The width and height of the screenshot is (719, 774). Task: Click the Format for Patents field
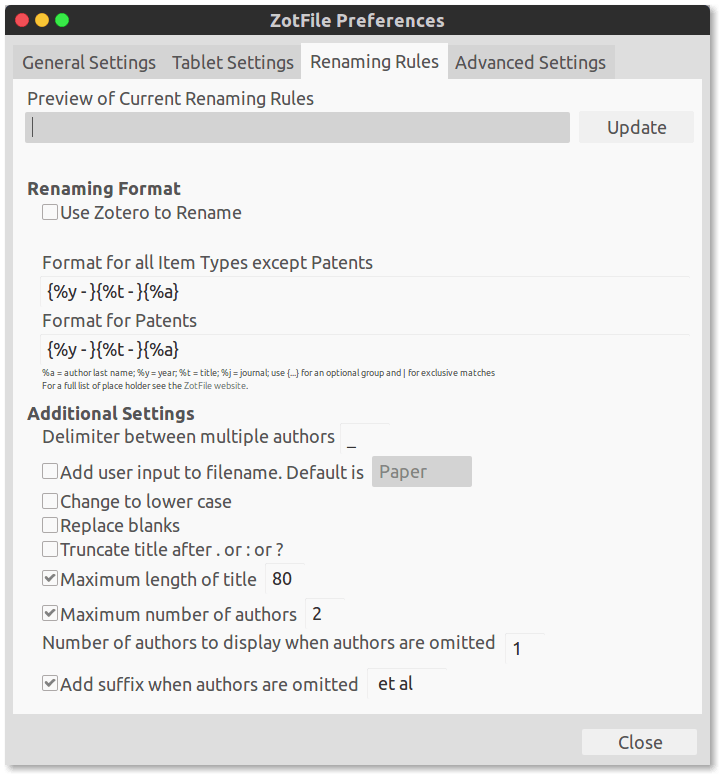(365, 350)
